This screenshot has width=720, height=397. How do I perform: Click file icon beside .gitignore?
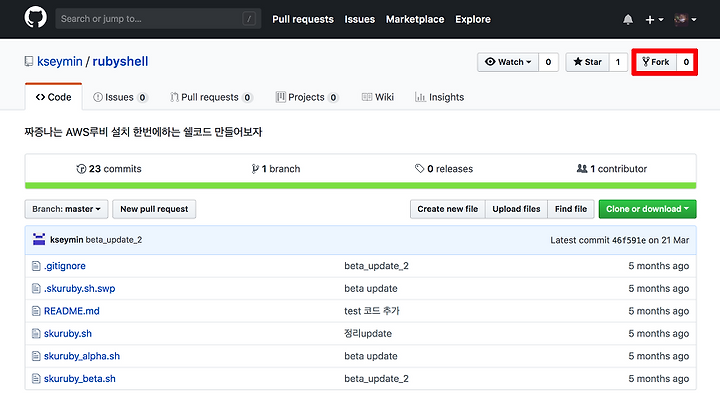point(36,266)
